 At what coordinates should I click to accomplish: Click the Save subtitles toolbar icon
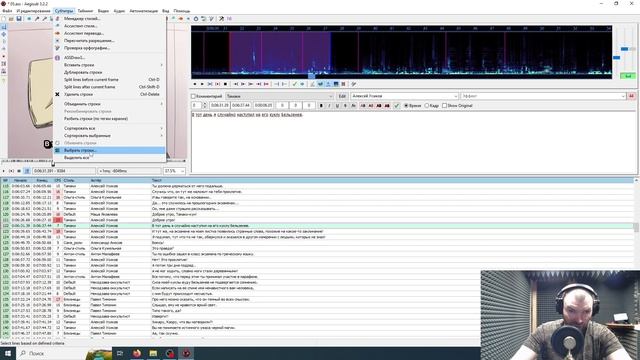19,19
